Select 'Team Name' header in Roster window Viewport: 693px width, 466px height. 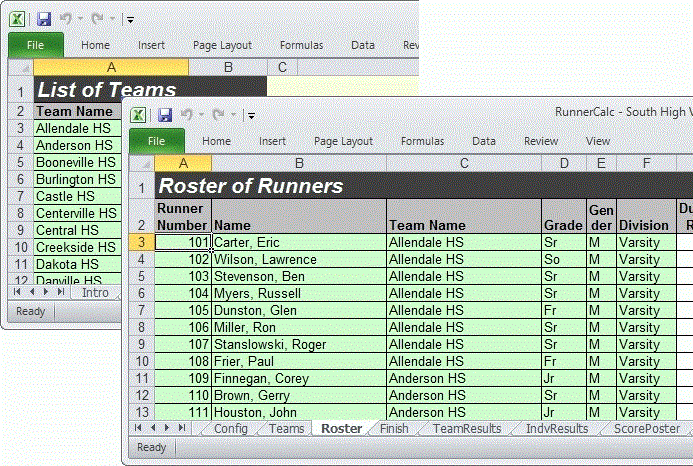464,216
